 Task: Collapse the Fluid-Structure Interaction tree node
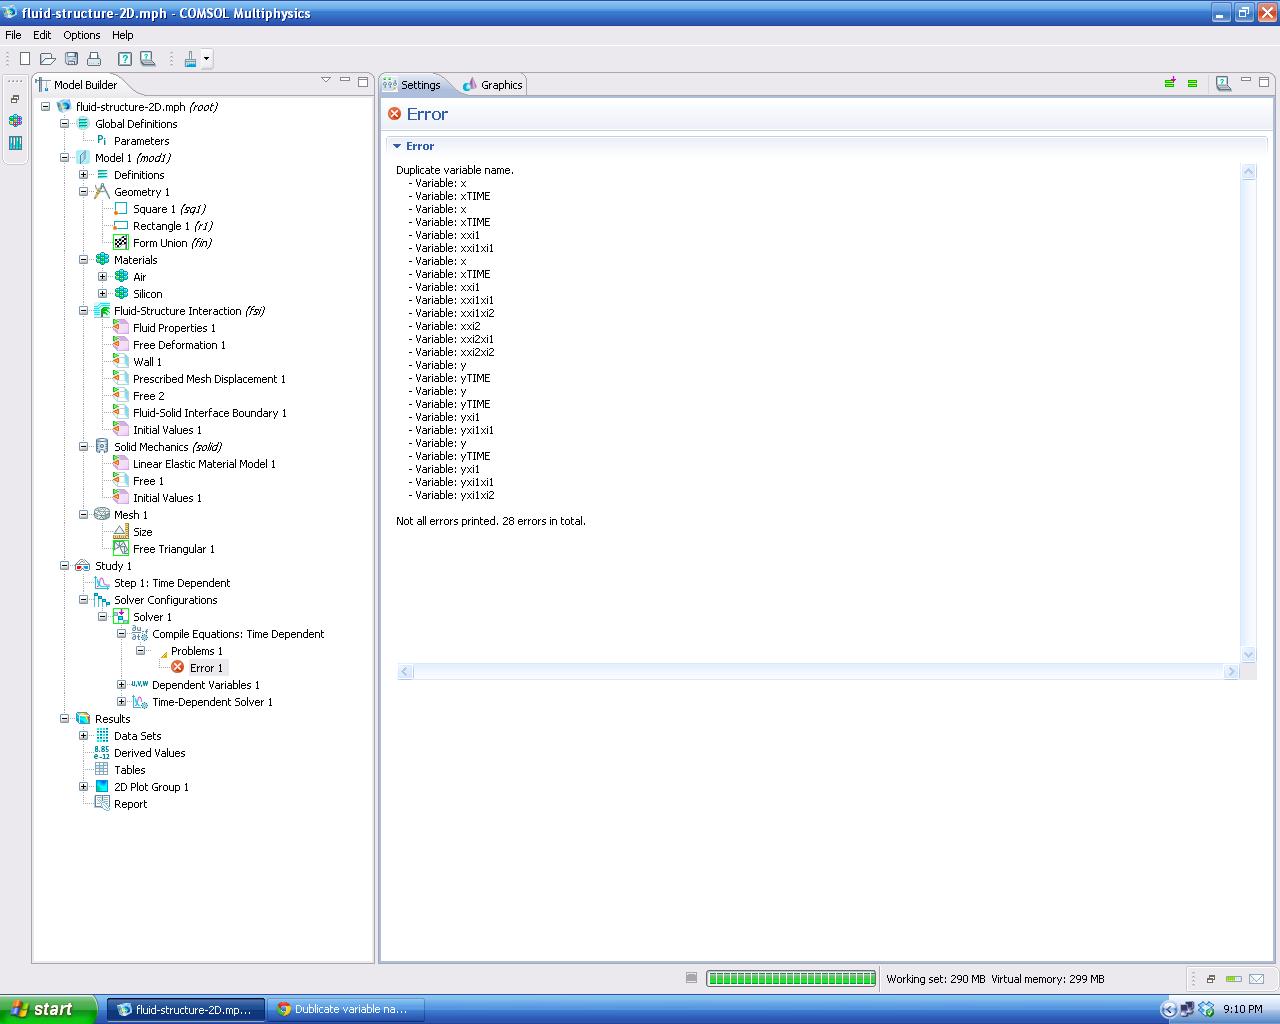[84, 311]
